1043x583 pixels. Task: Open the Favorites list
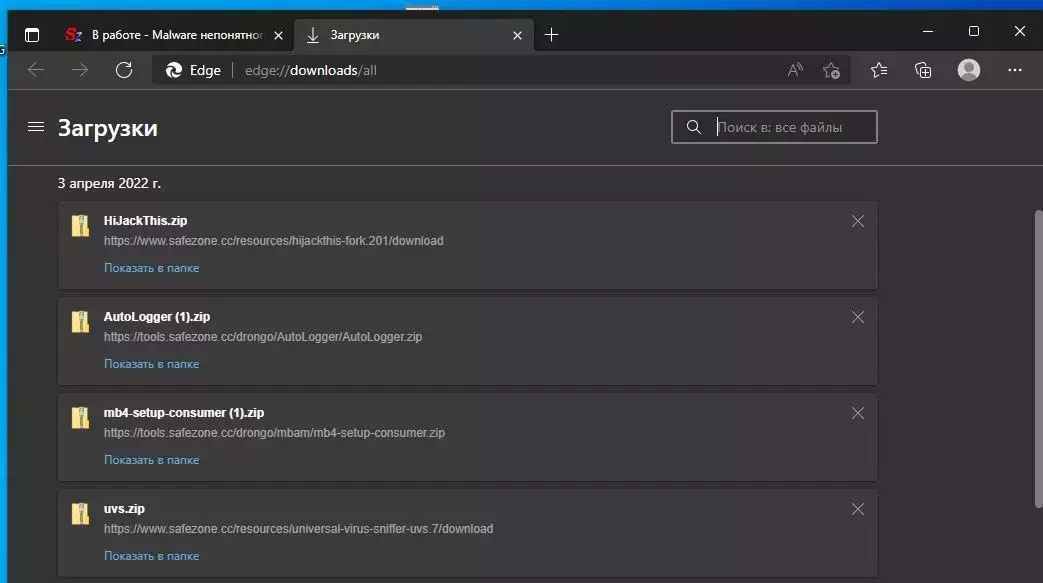(879, 70)
